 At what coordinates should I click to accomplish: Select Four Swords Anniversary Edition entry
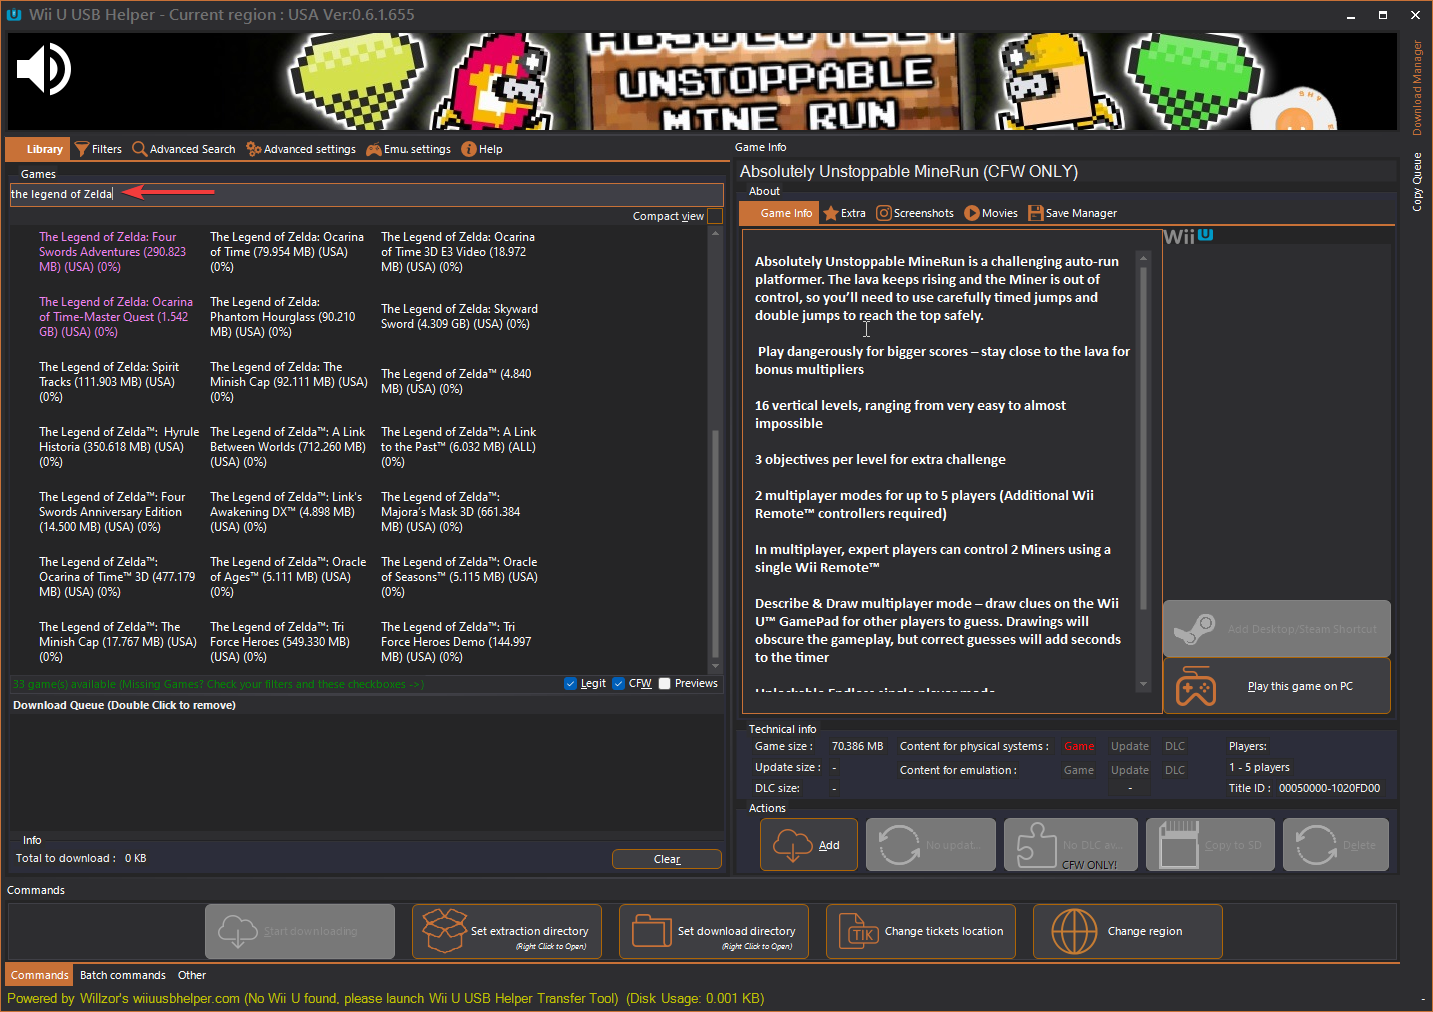112,512
